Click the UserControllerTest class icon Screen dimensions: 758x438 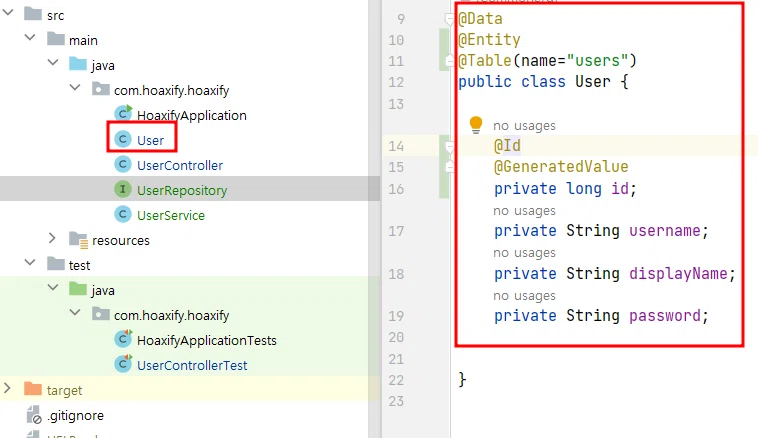123,364
